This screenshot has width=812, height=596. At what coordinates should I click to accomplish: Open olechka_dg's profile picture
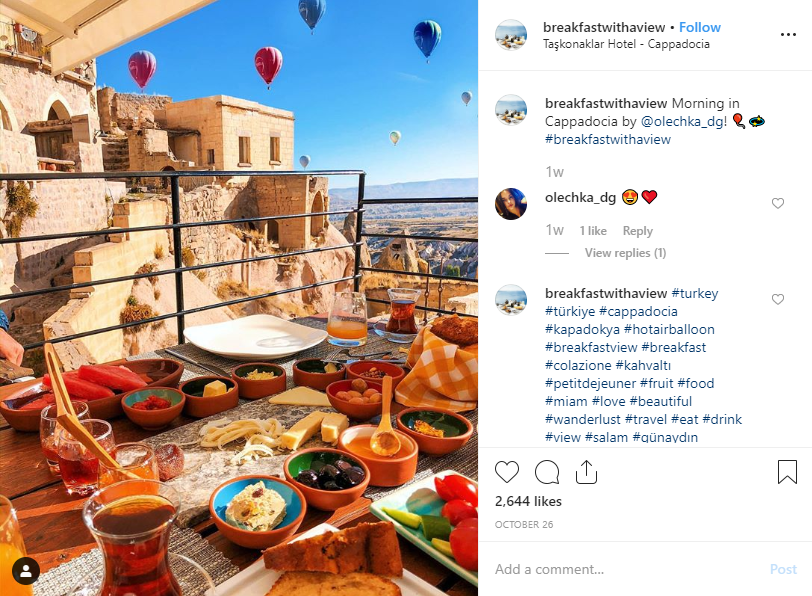(511, 204)
